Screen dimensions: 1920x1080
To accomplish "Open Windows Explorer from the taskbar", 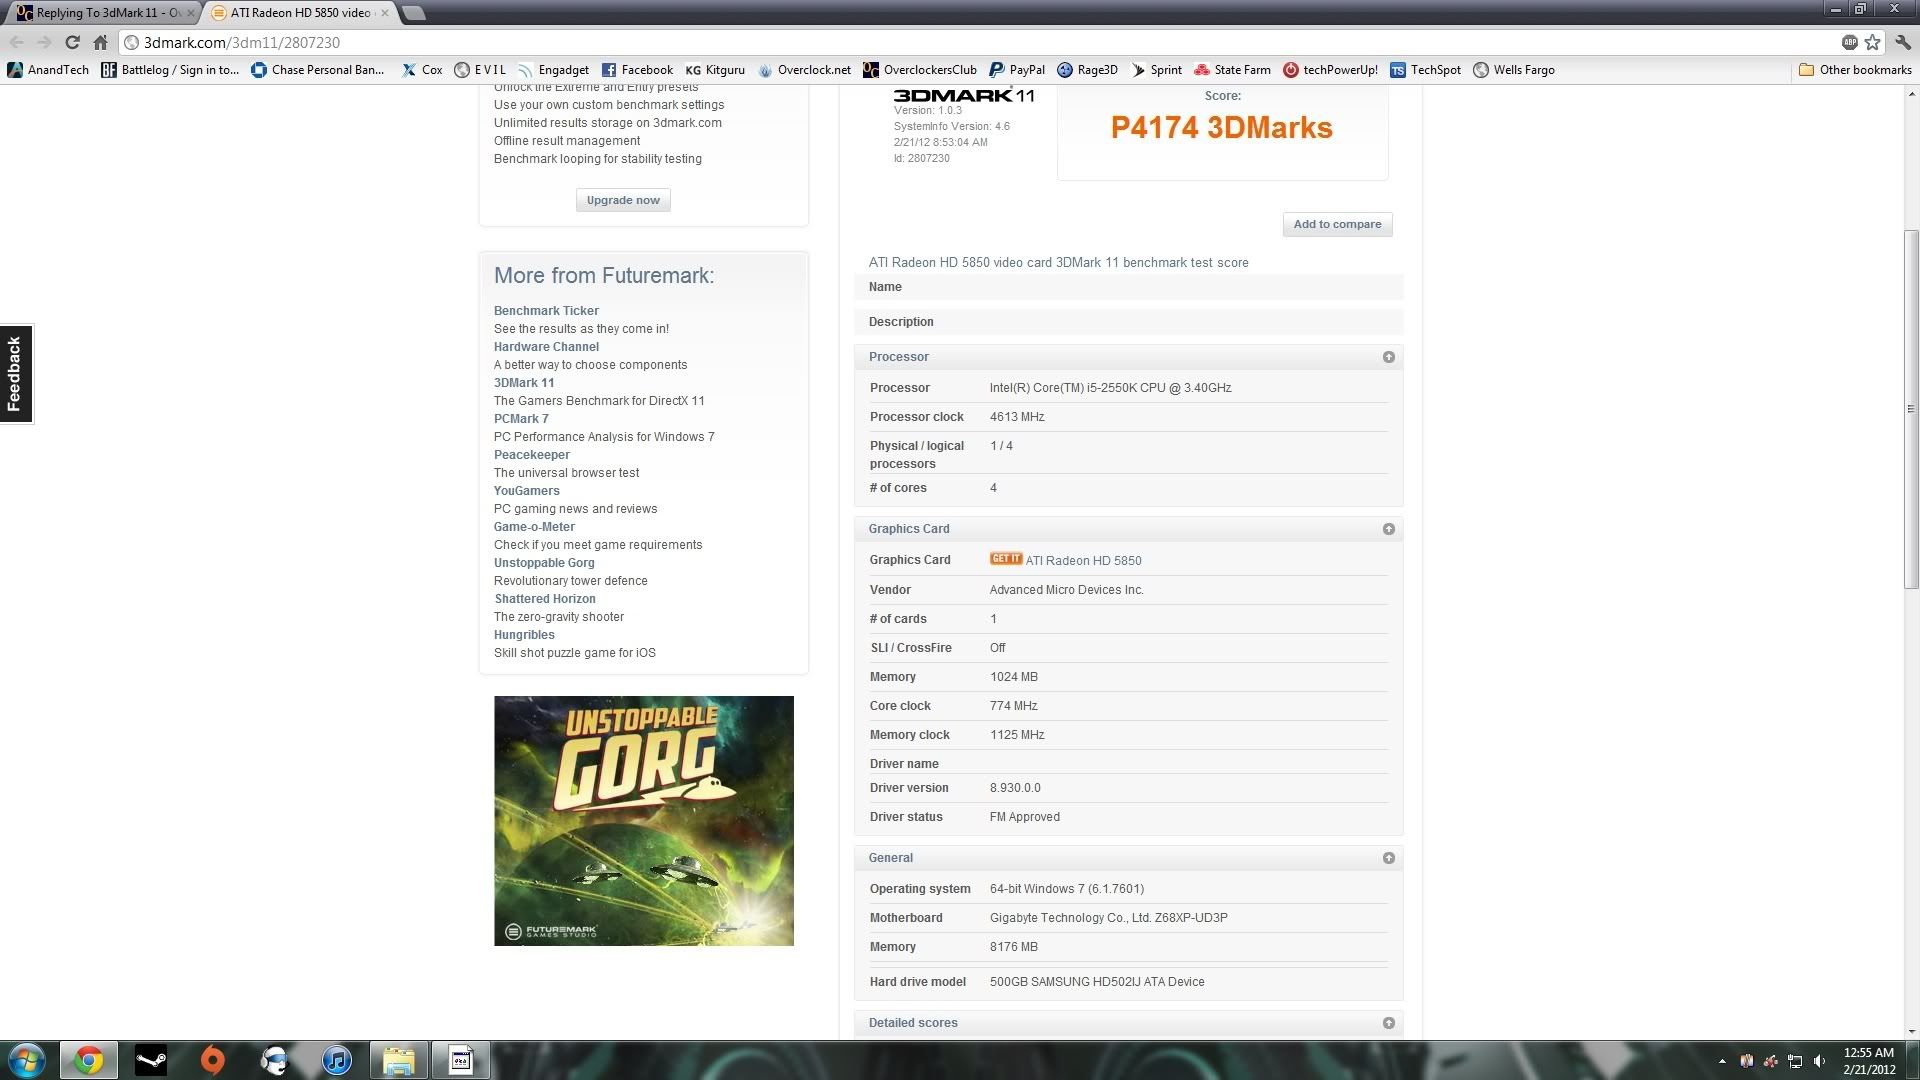I will [399, 1060].
